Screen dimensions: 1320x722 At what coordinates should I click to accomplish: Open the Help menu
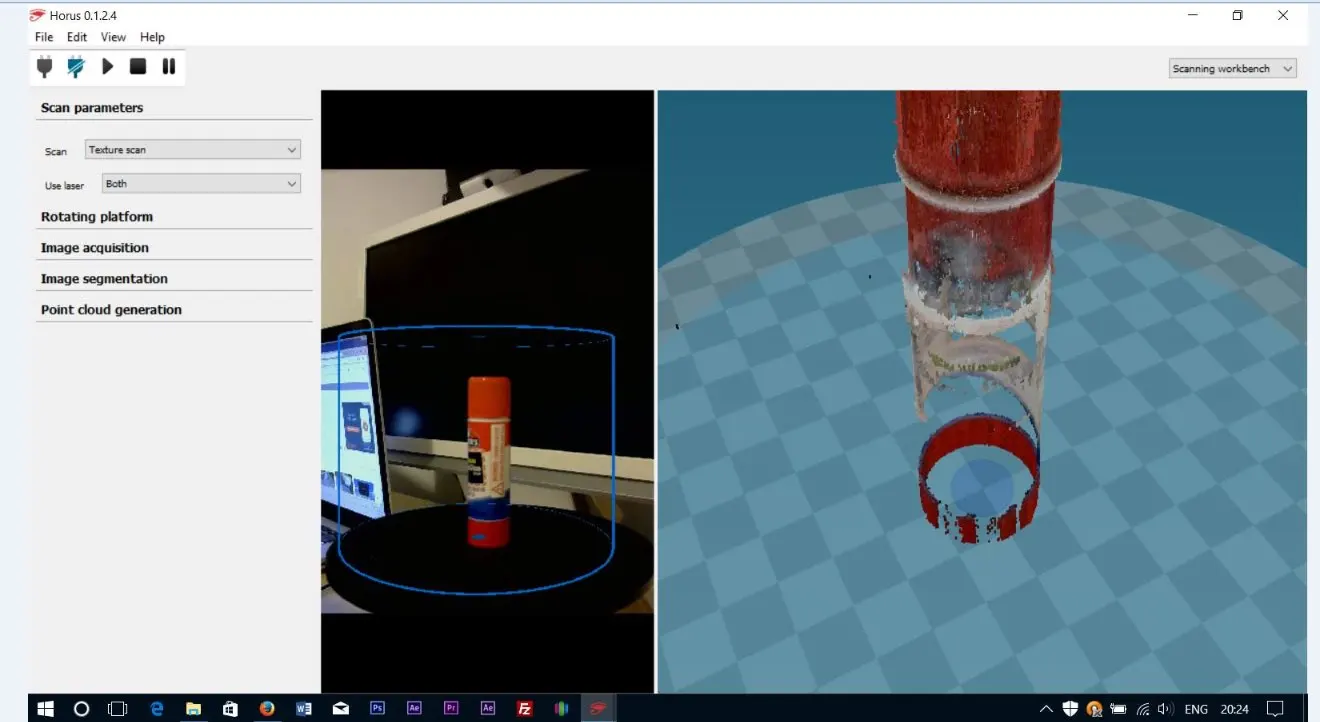(x=152, y=37)
